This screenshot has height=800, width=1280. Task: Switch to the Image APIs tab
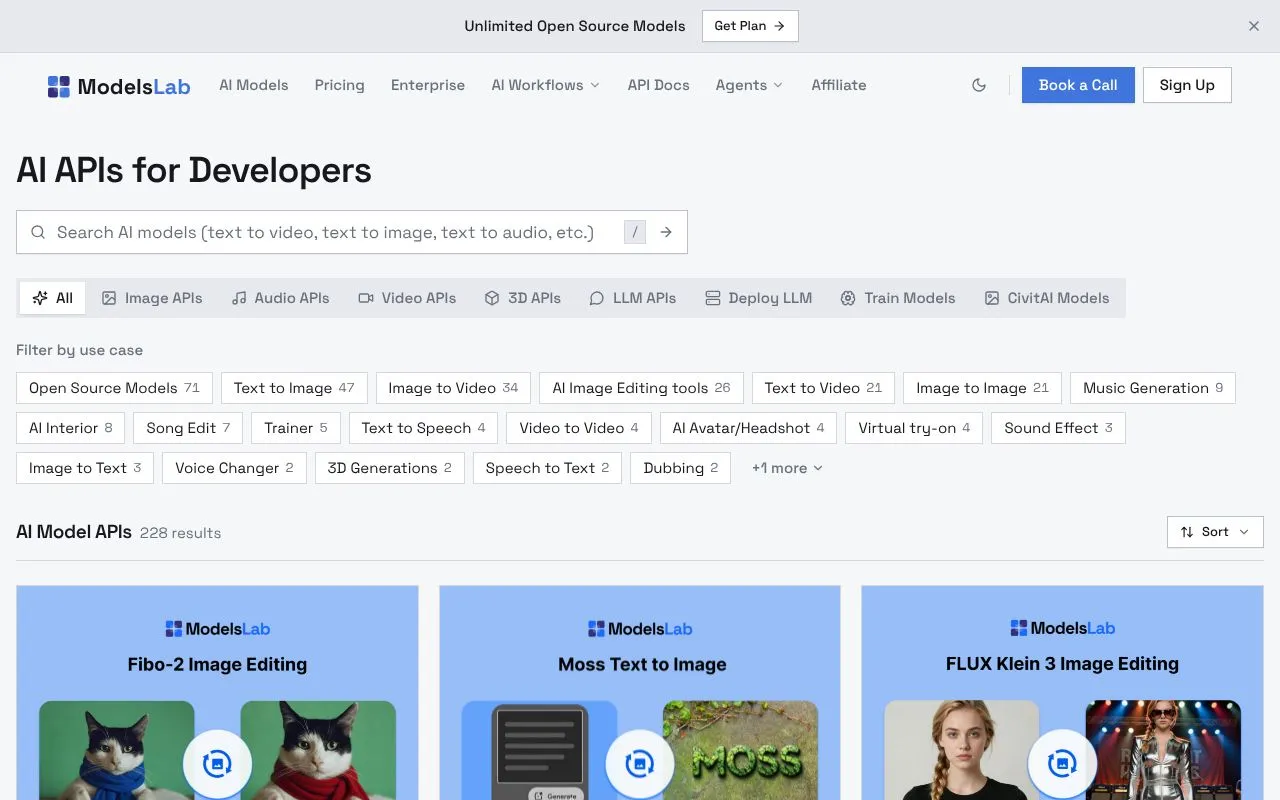click(x=152, y=298)
